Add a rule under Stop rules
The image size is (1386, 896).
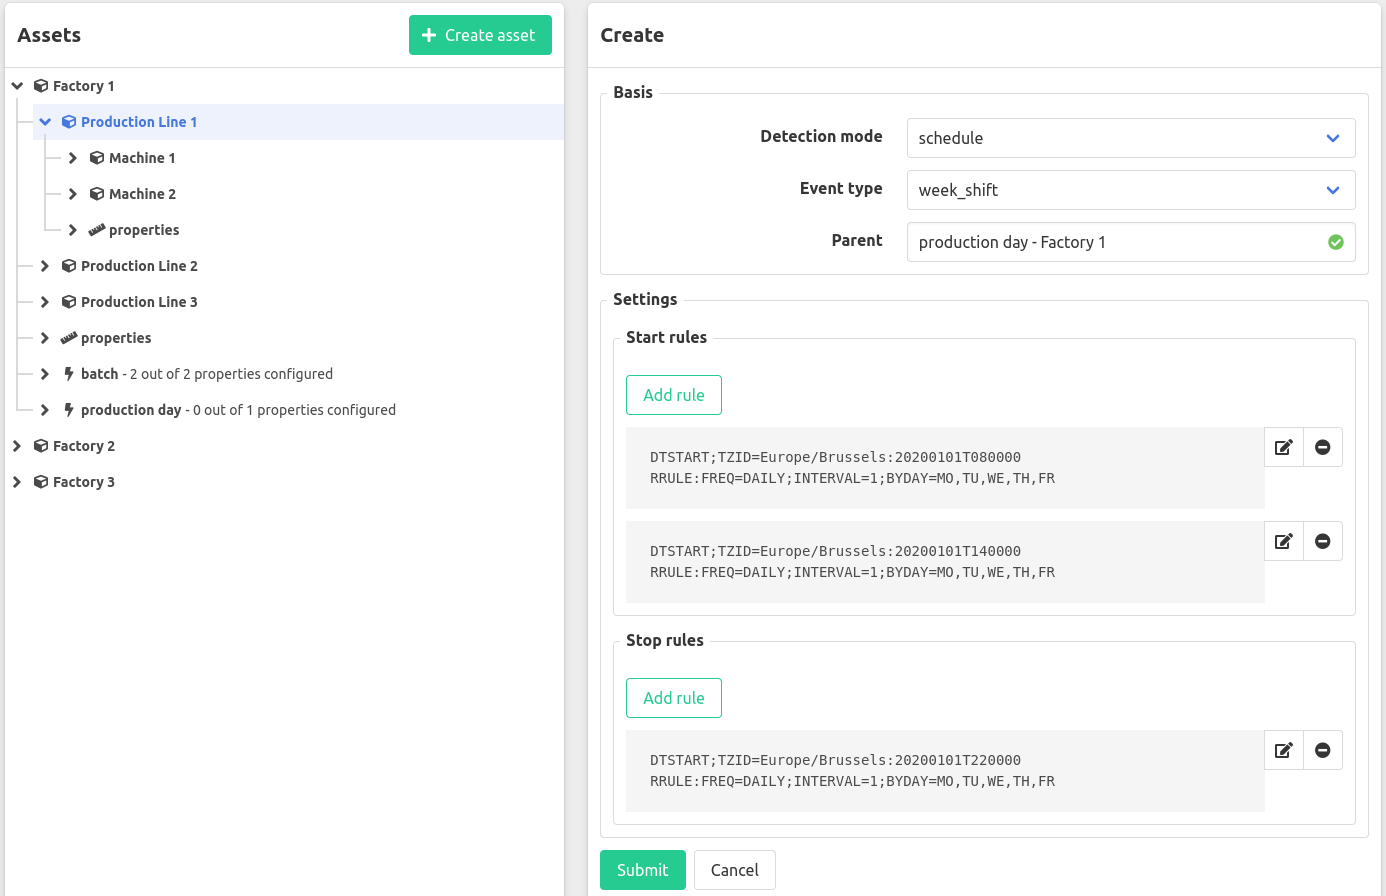(674, 698)
